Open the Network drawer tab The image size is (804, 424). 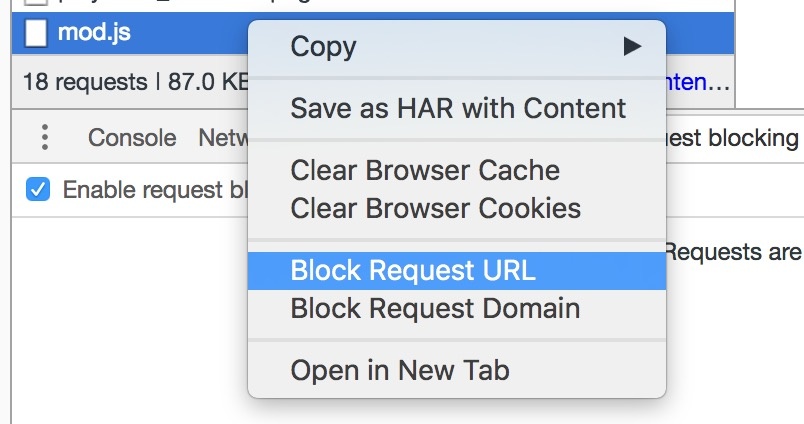pyautogui.click(x=222, y=138)
